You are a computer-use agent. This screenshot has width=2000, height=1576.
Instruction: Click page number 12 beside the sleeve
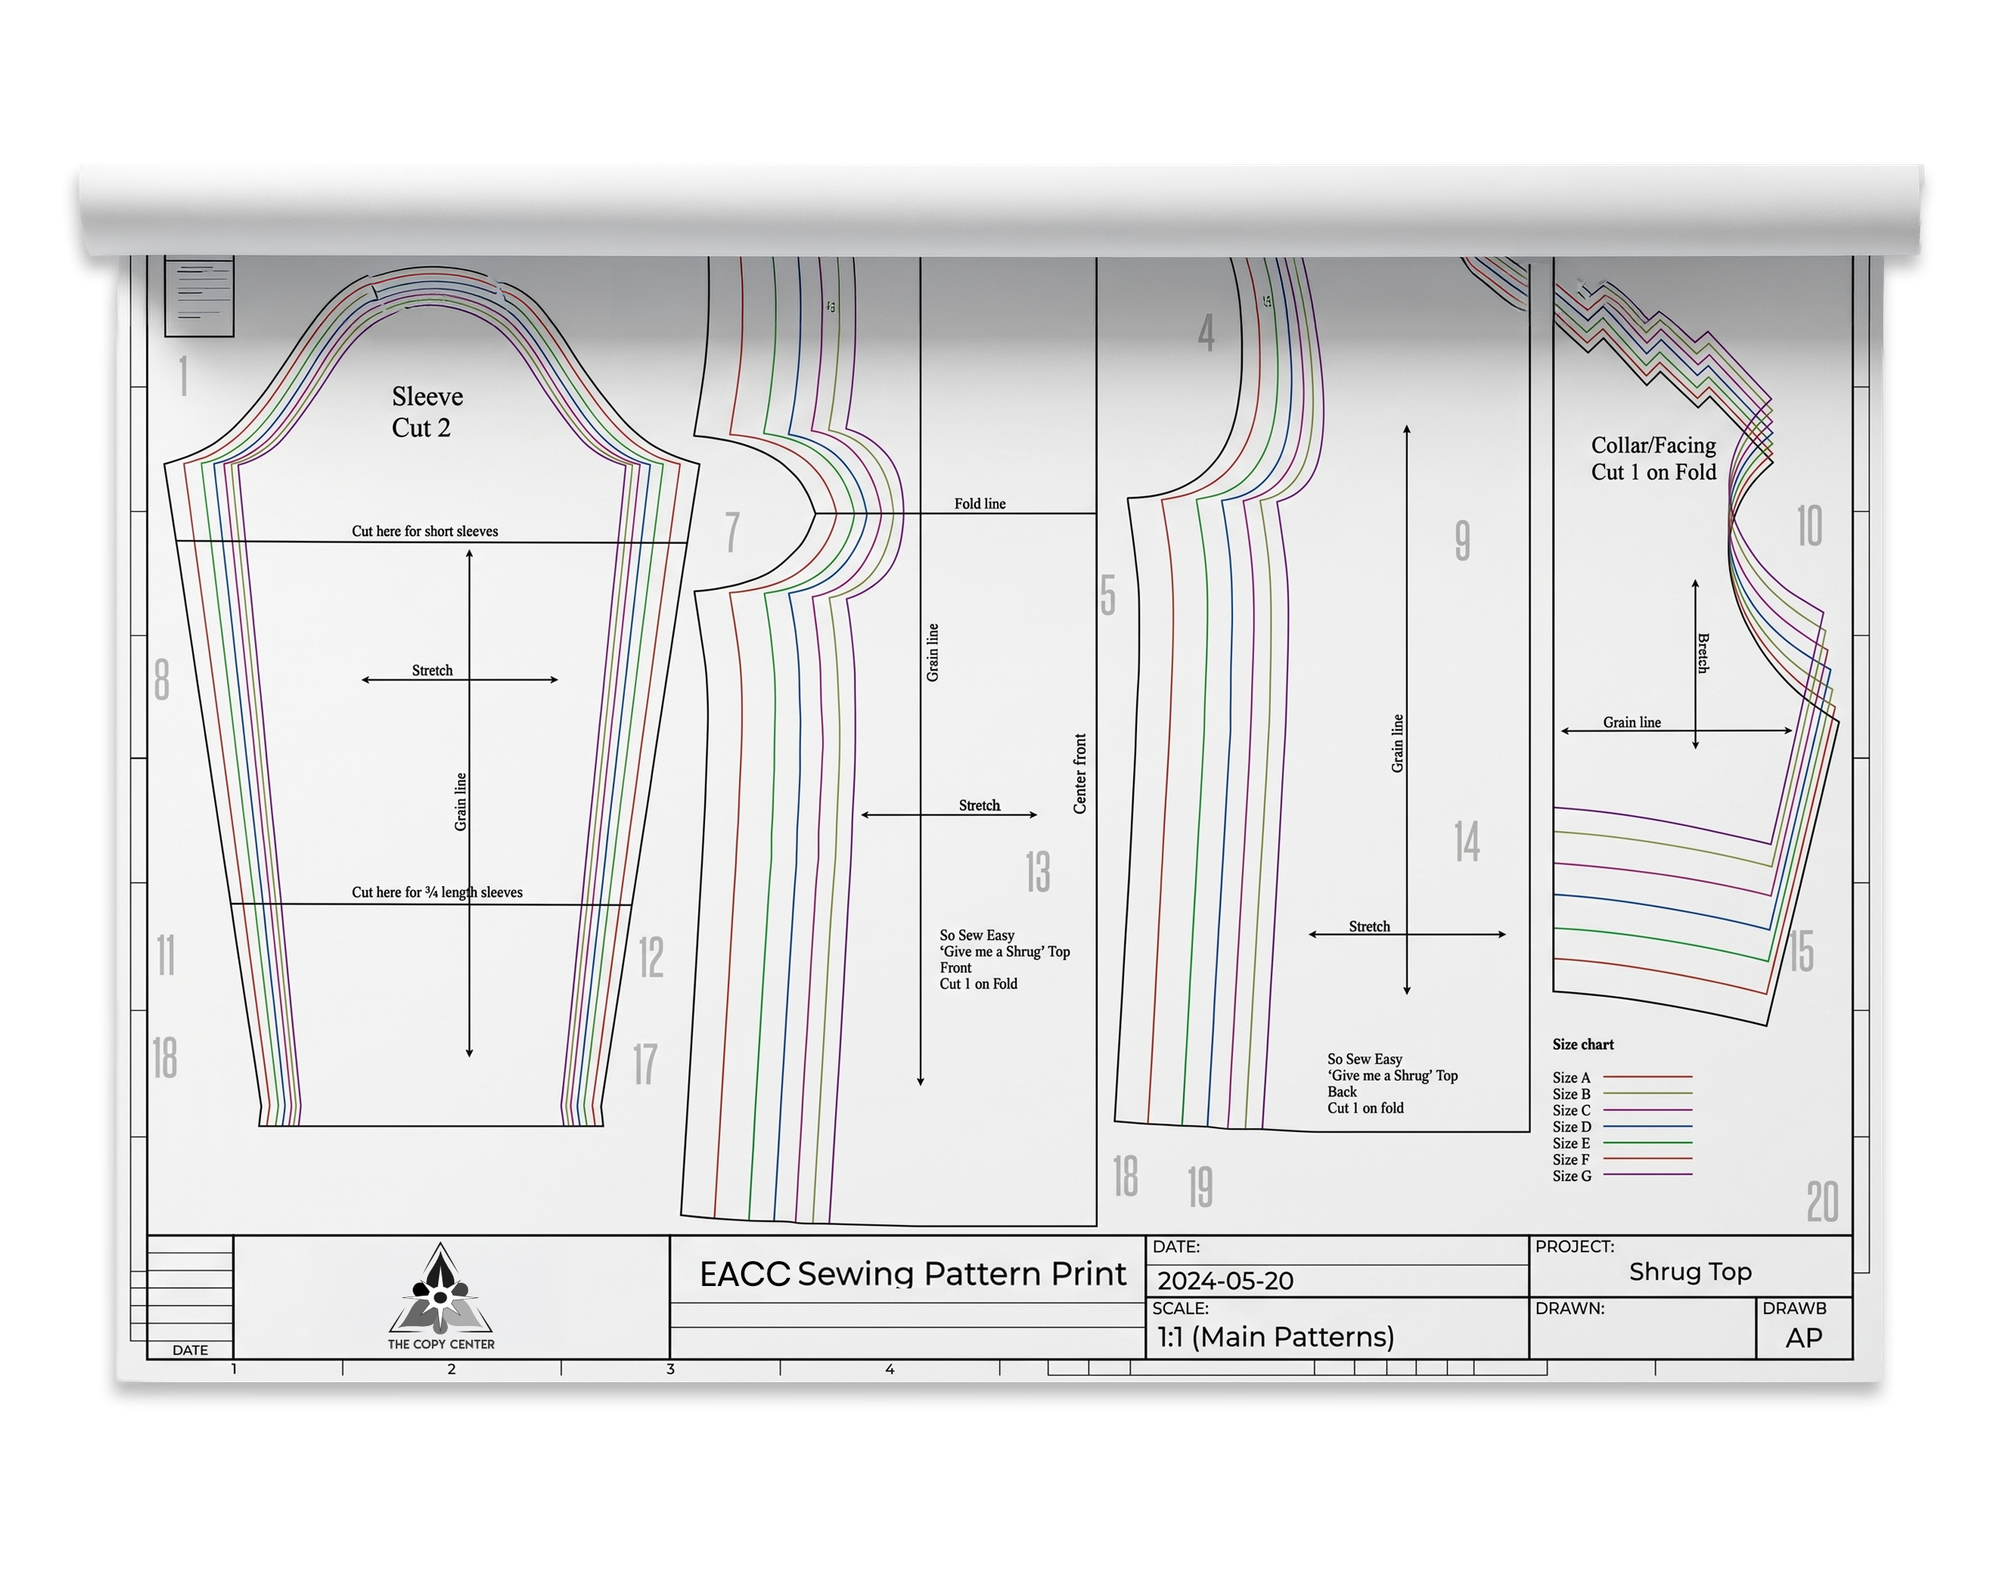[x=651, y=957]
